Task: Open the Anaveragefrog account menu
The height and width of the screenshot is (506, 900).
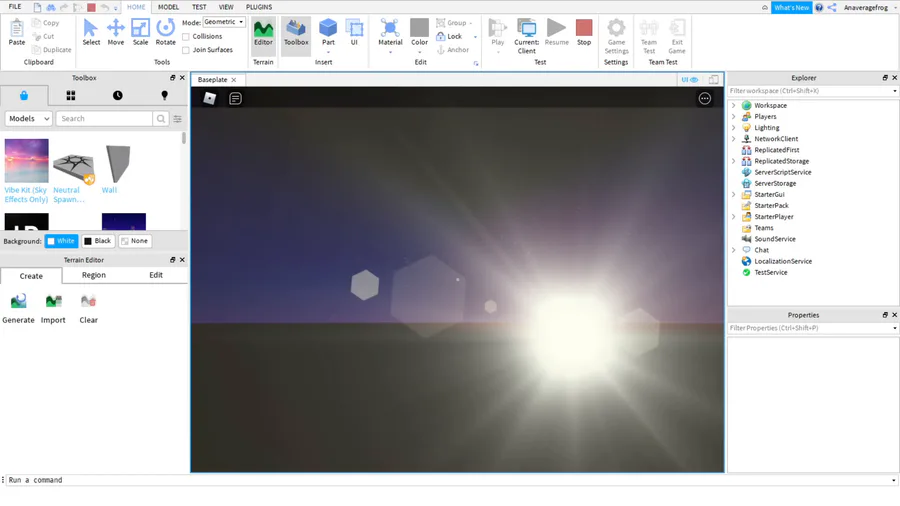Action: point(870,7)
